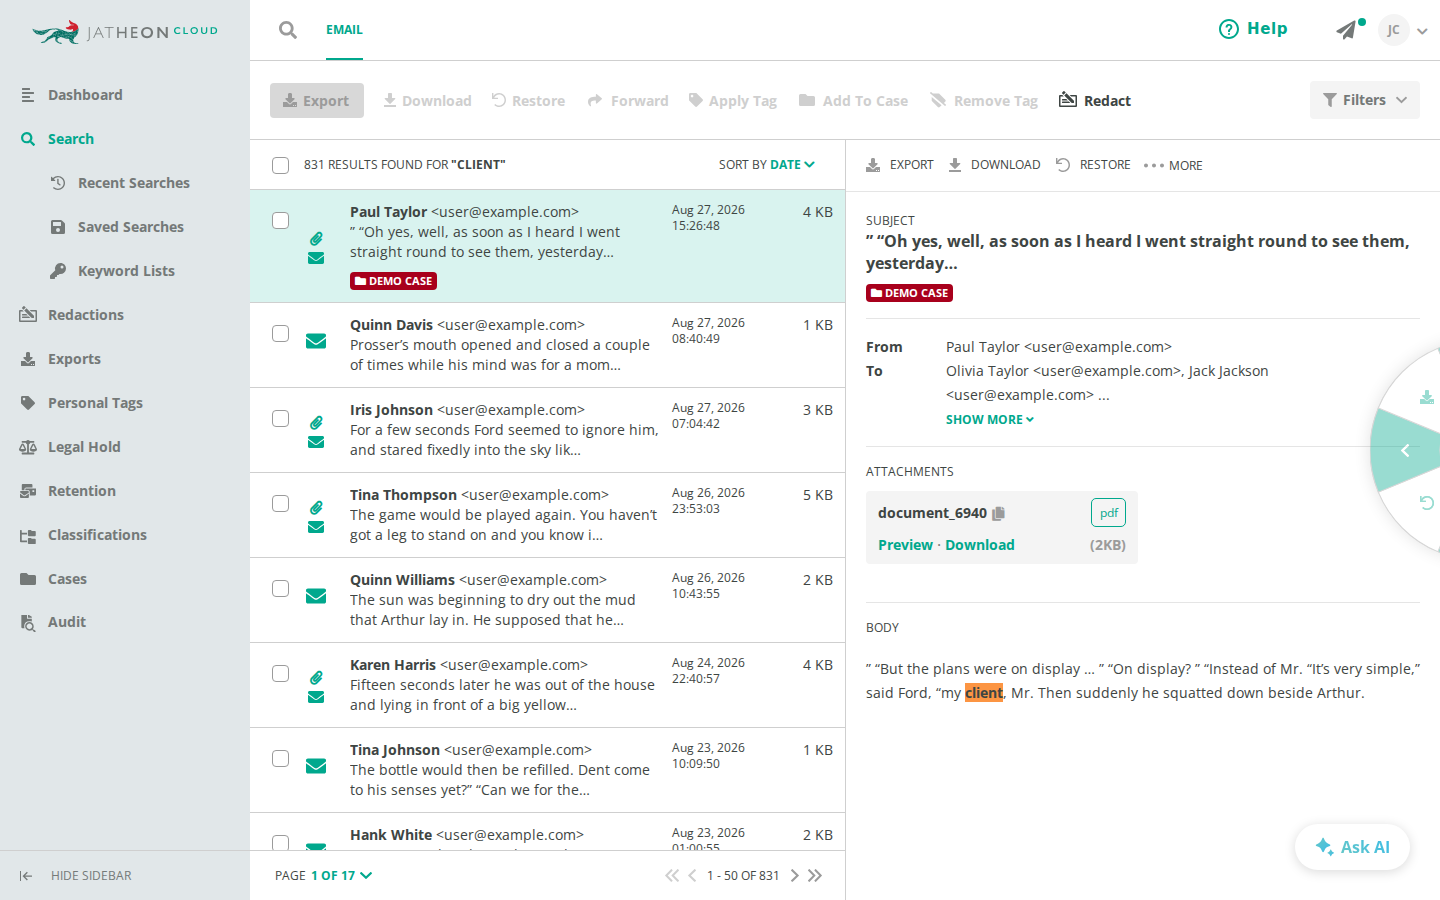Click the main Export button
Image resolution: width=1440 pixels, height=900 pixels.
tap(317, 100)
